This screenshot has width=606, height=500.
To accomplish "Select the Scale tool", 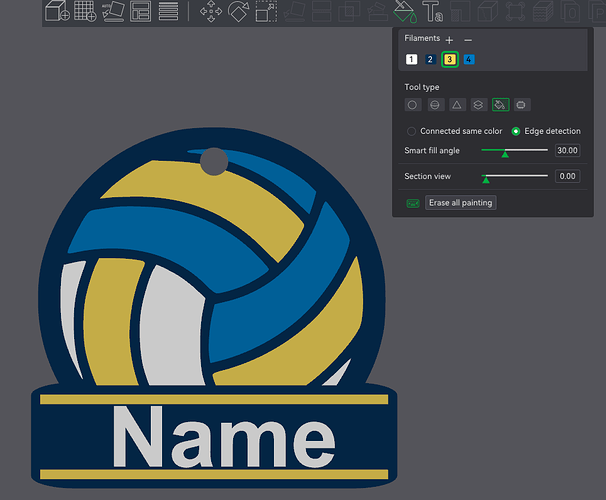I will pos(266,12).
